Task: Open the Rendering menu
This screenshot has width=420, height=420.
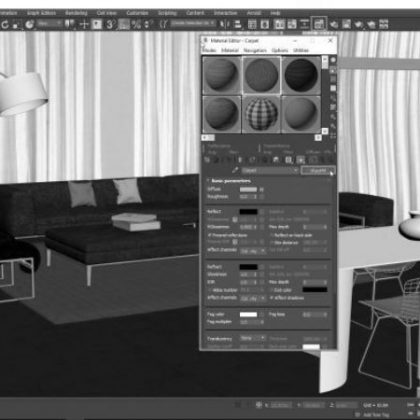Action: point(76,13)
